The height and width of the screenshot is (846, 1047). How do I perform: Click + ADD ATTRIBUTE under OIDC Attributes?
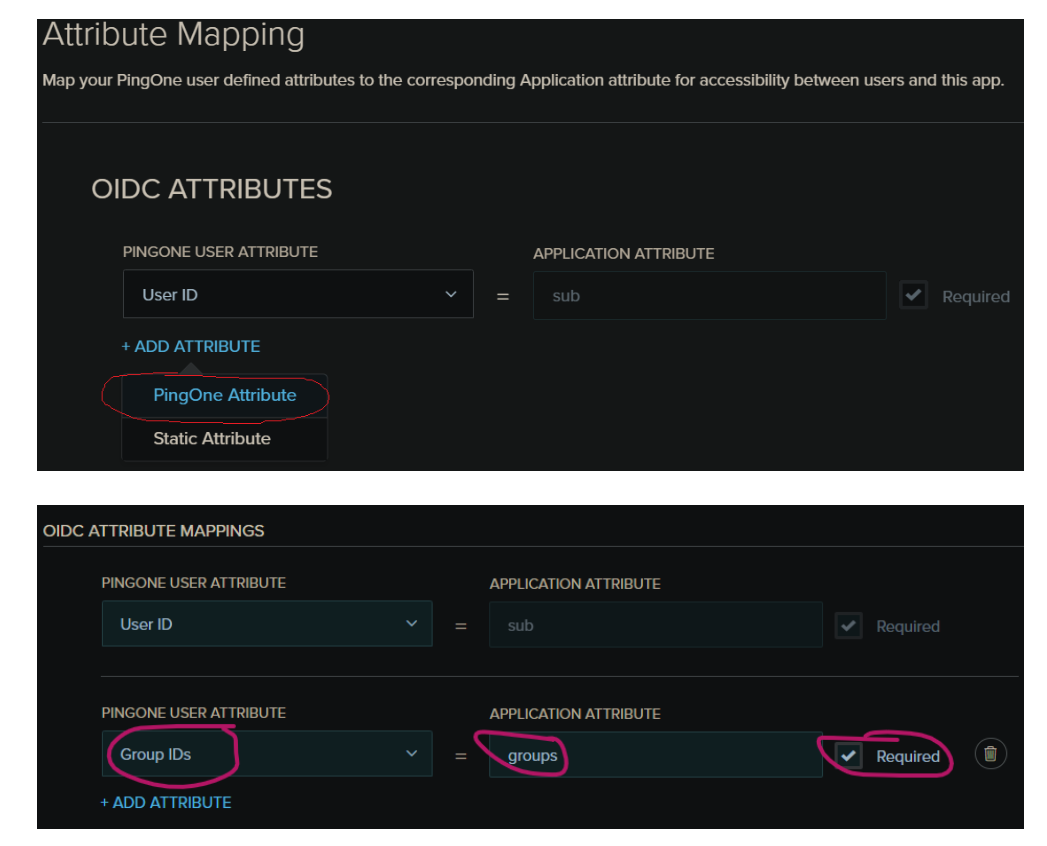click(x=191, y=347)
